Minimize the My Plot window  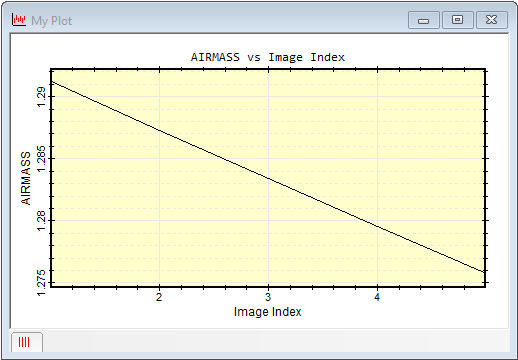point(424,20)
